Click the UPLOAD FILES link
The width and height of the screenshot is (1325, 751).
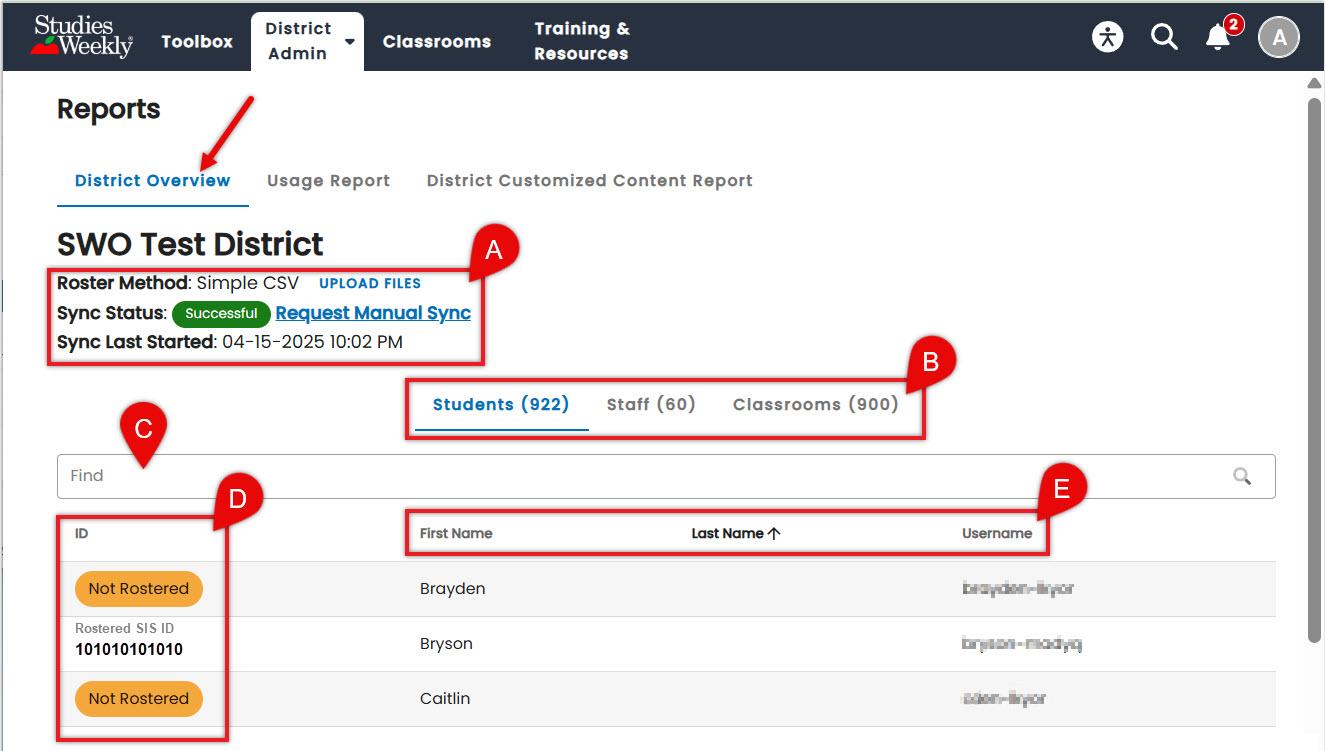(x=370, y=283)
